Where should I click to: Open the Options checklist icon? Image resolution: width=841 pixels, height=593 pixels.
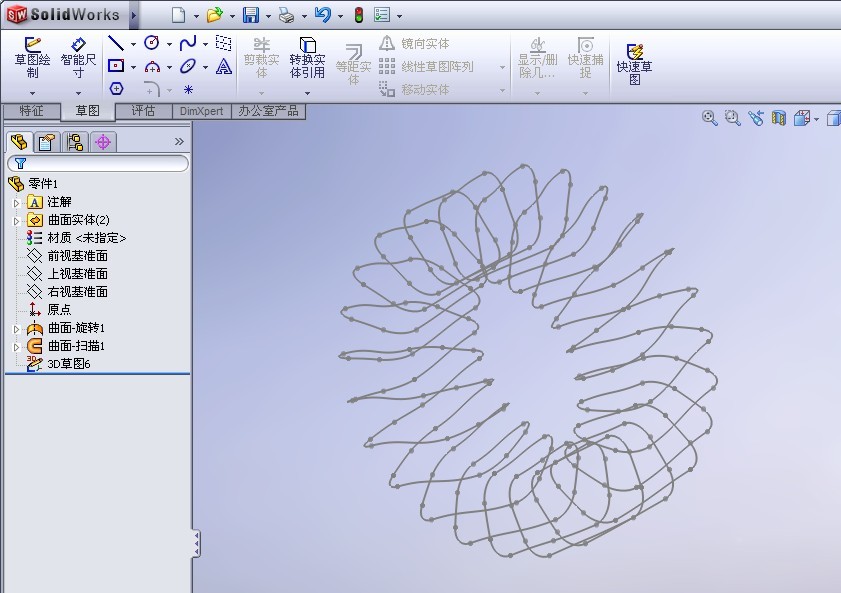(x=382, y=15)
